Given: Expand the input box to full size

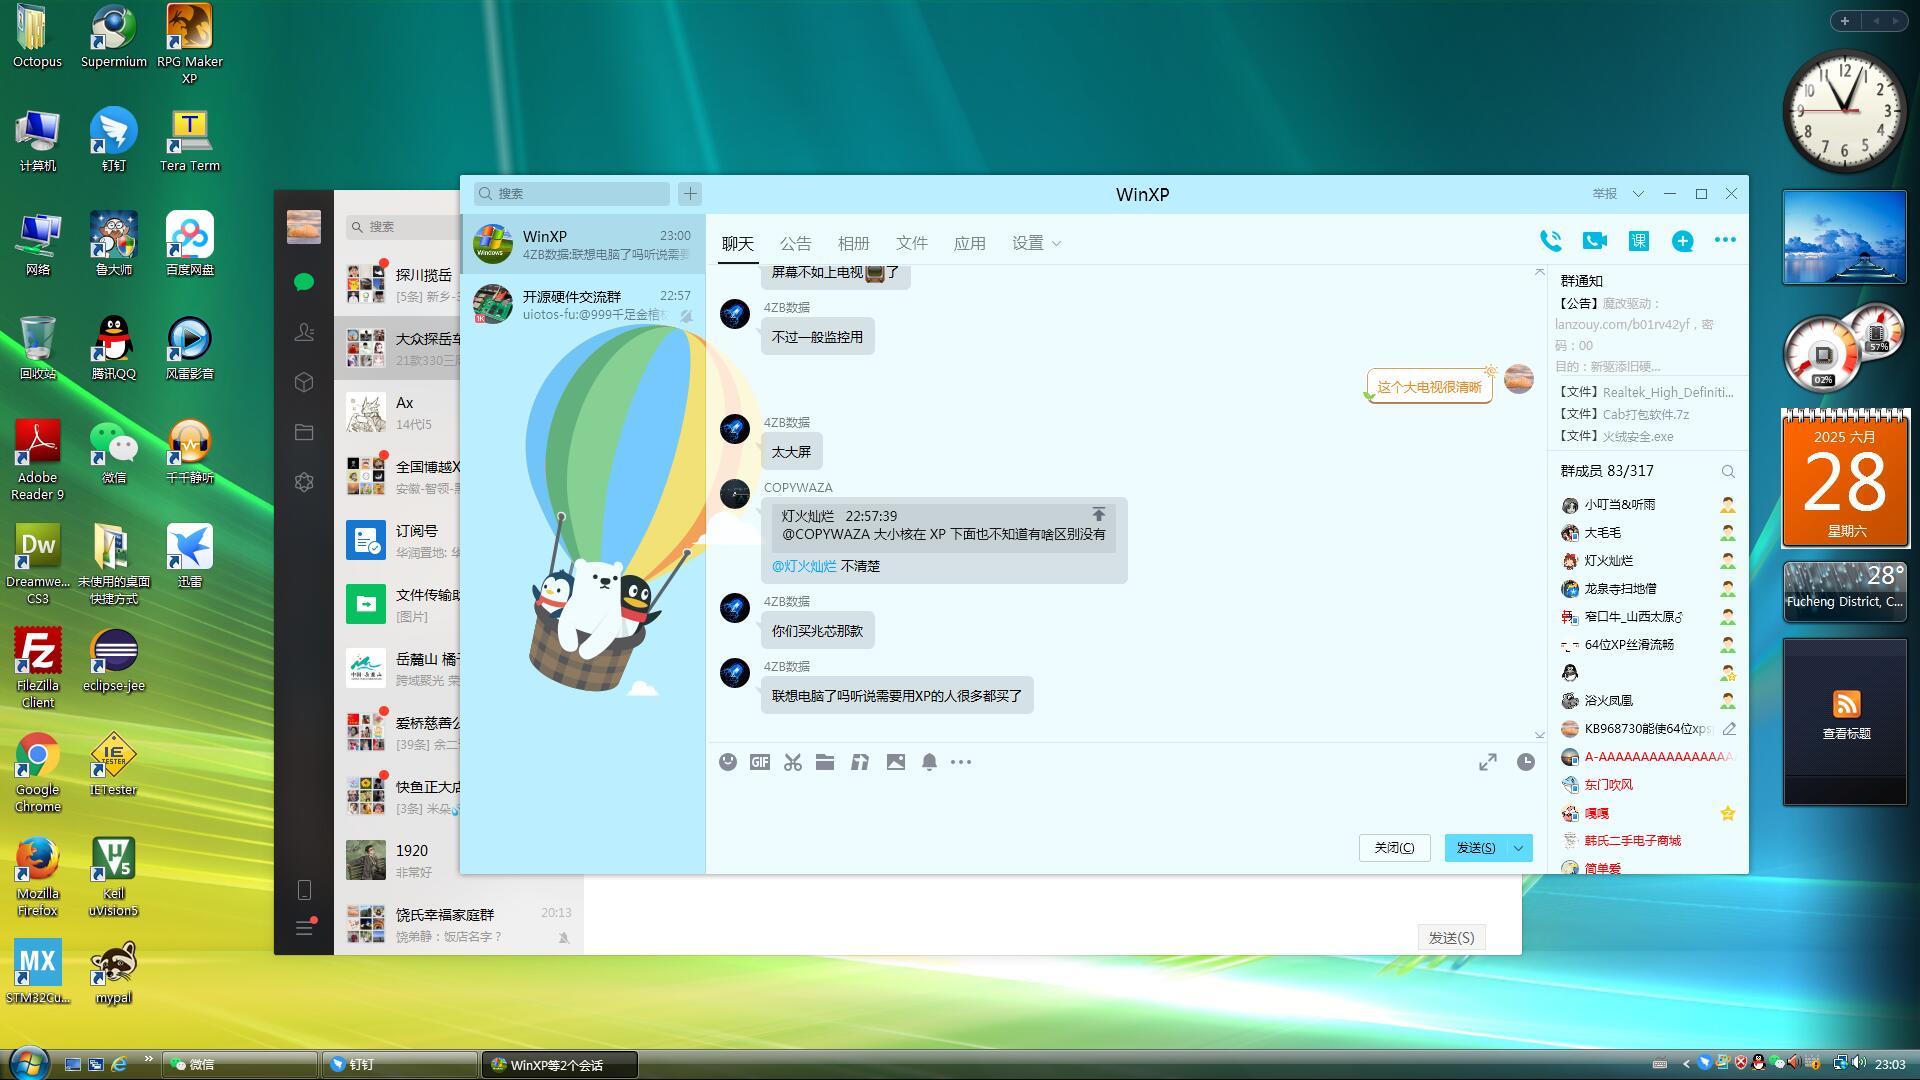Looking at the screenshot, I should [1488, 762].
